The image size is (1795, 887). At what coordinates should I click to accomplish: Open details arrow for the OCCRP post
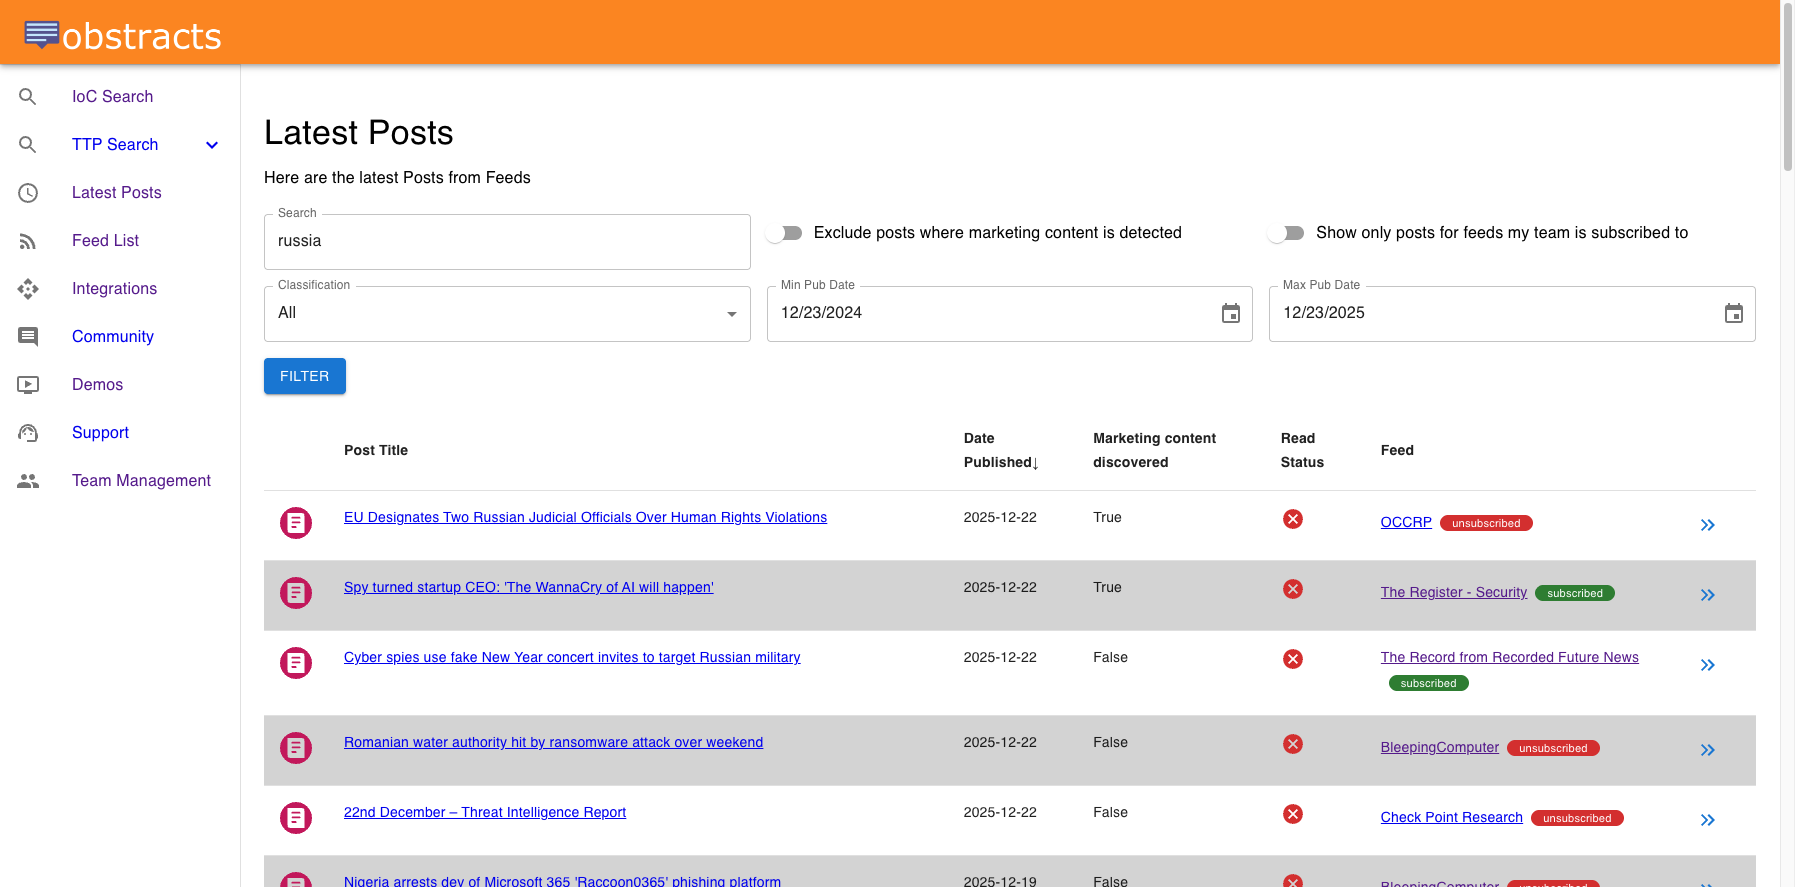[1707, 525]
